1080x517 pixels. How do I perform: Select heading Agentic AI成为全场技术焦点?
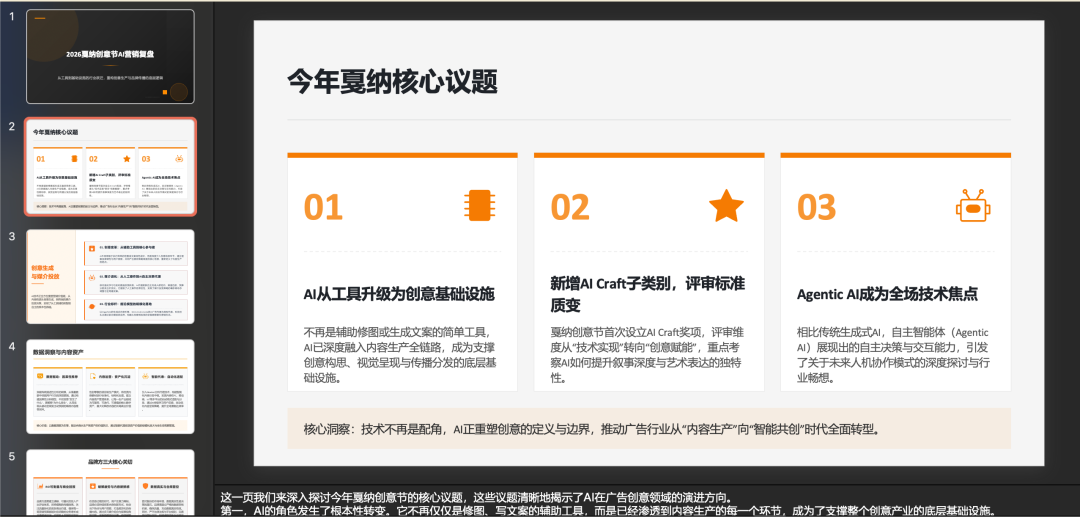[887, 294]
